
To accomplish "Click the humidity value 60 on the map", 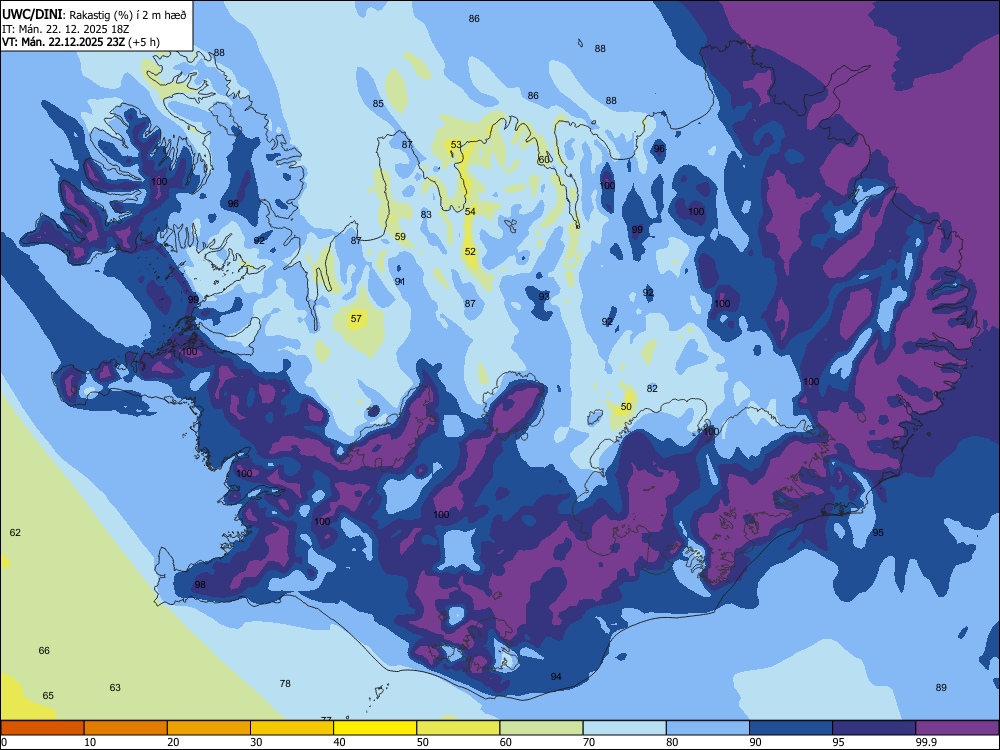I will pyautogui.click(x=544, y=159).
